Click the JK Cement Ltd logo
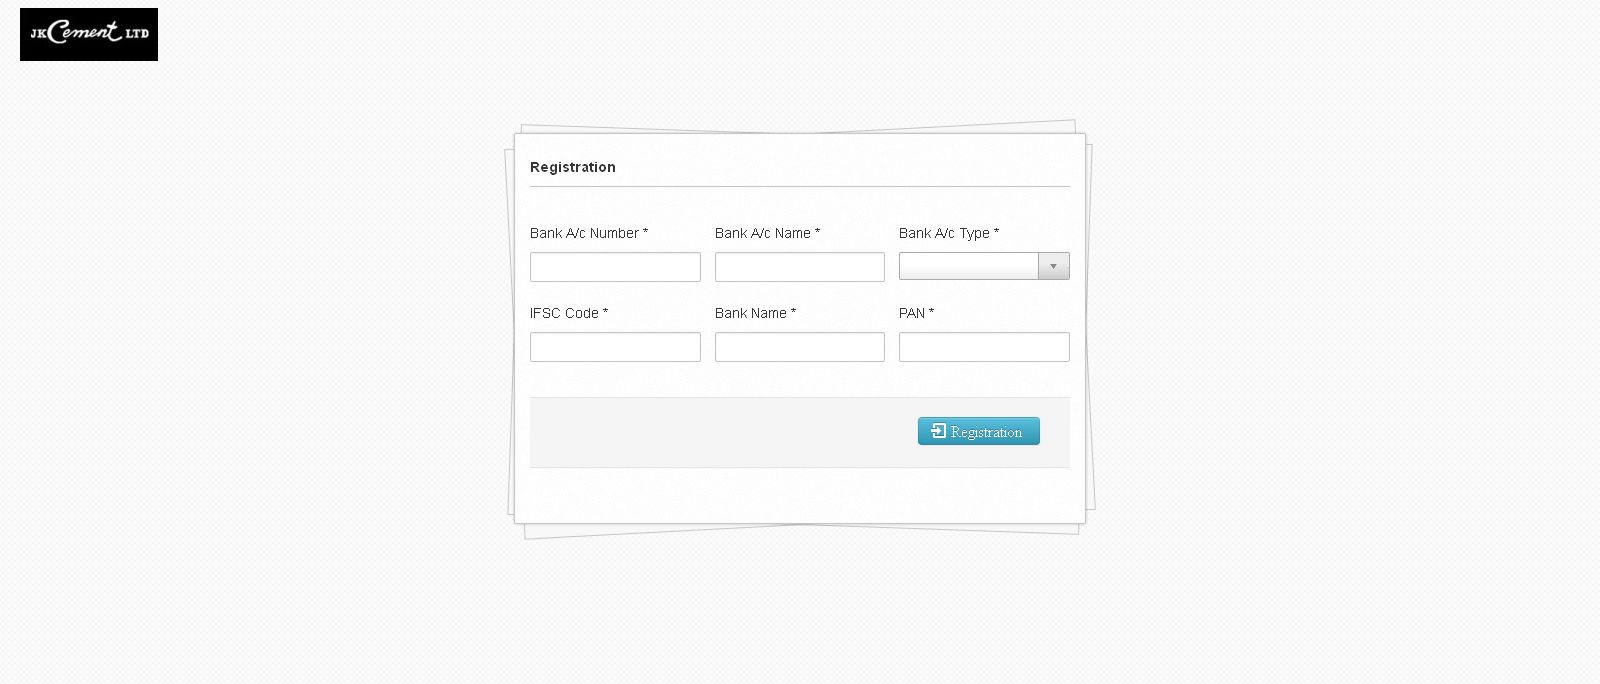Viewport: 1600px width, 684px height. click(88, 34)
